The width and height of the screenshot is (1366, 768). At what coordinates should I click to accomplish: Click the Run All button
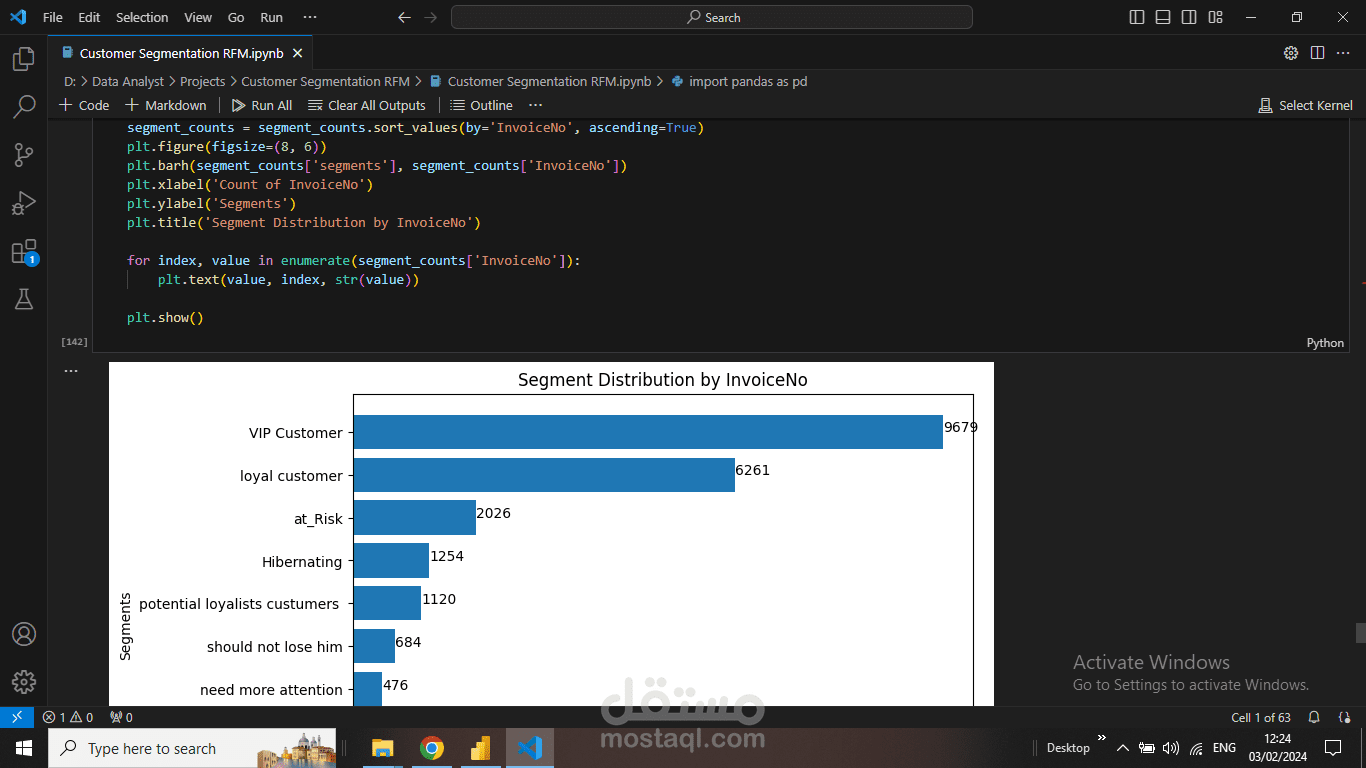click(261, 105)
